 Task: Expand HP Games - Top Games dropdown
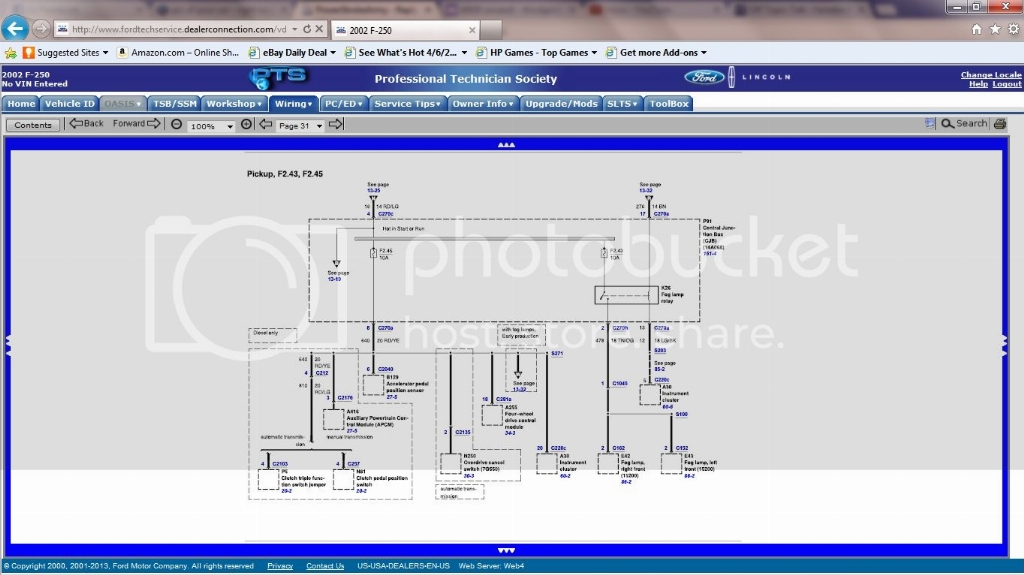594,53
